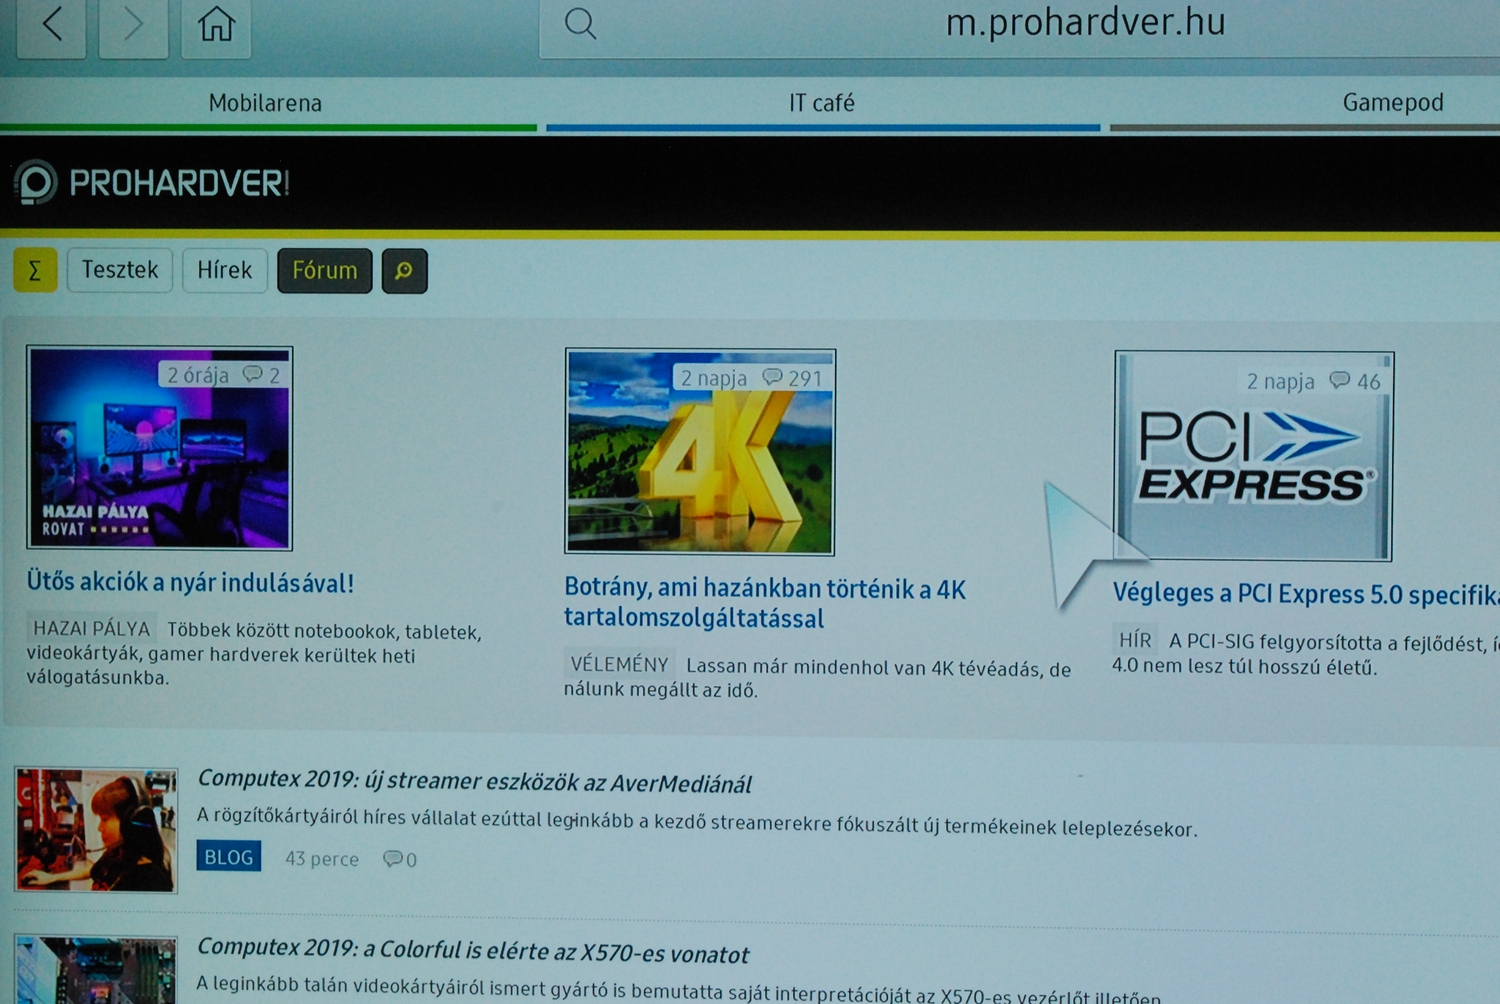Open the Hazai Pálya article thumbnail
The image size is (1500, 1004).
tap(160, 448)
